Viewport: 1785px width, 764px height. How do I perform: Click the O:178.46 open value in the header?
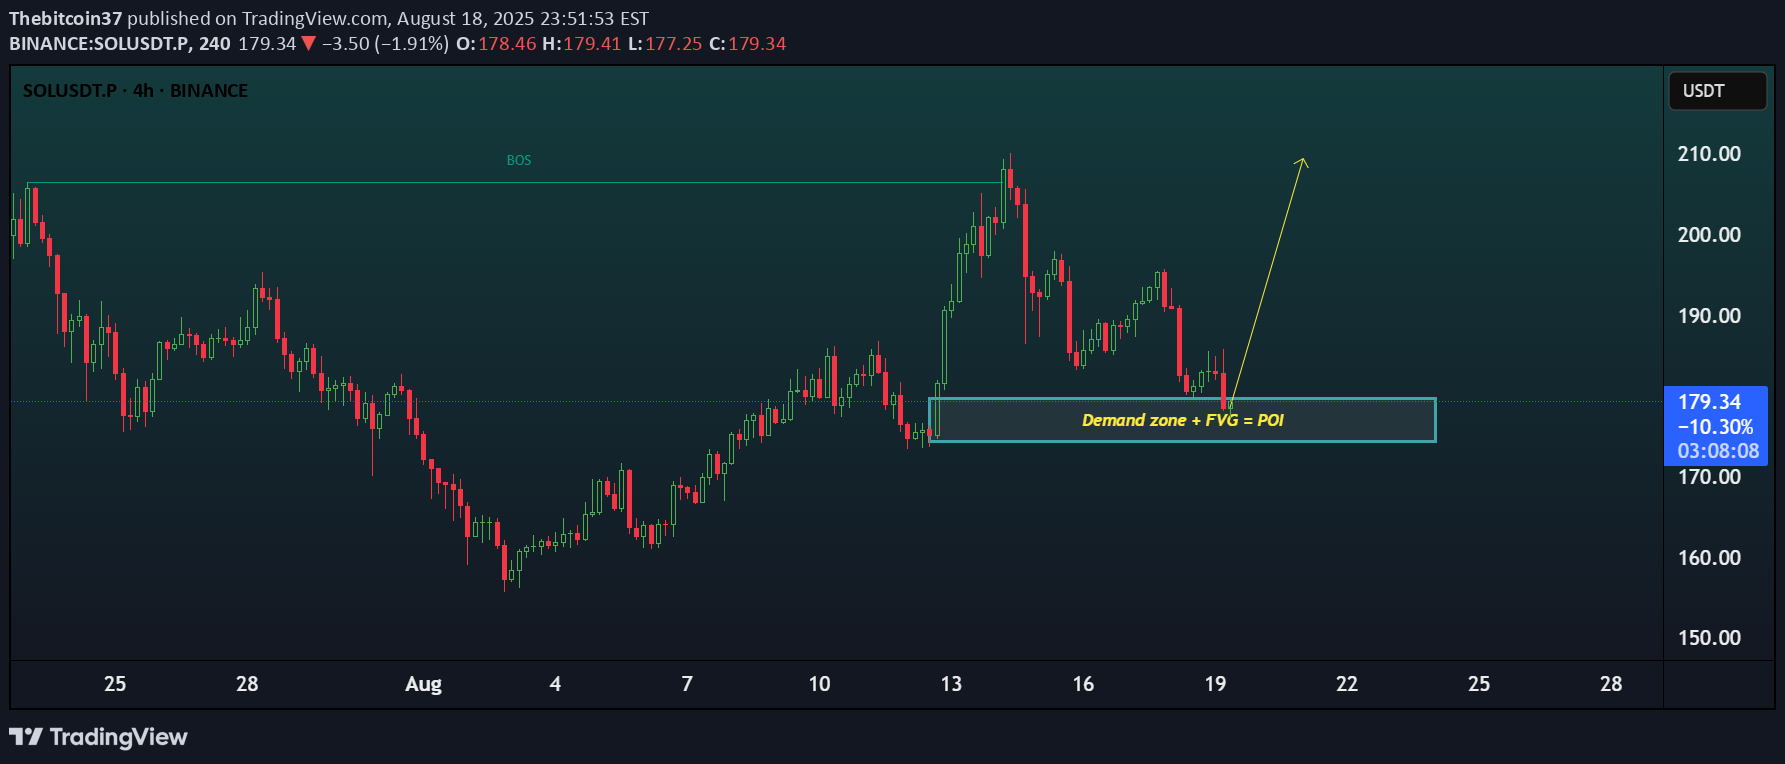[496, 44]
